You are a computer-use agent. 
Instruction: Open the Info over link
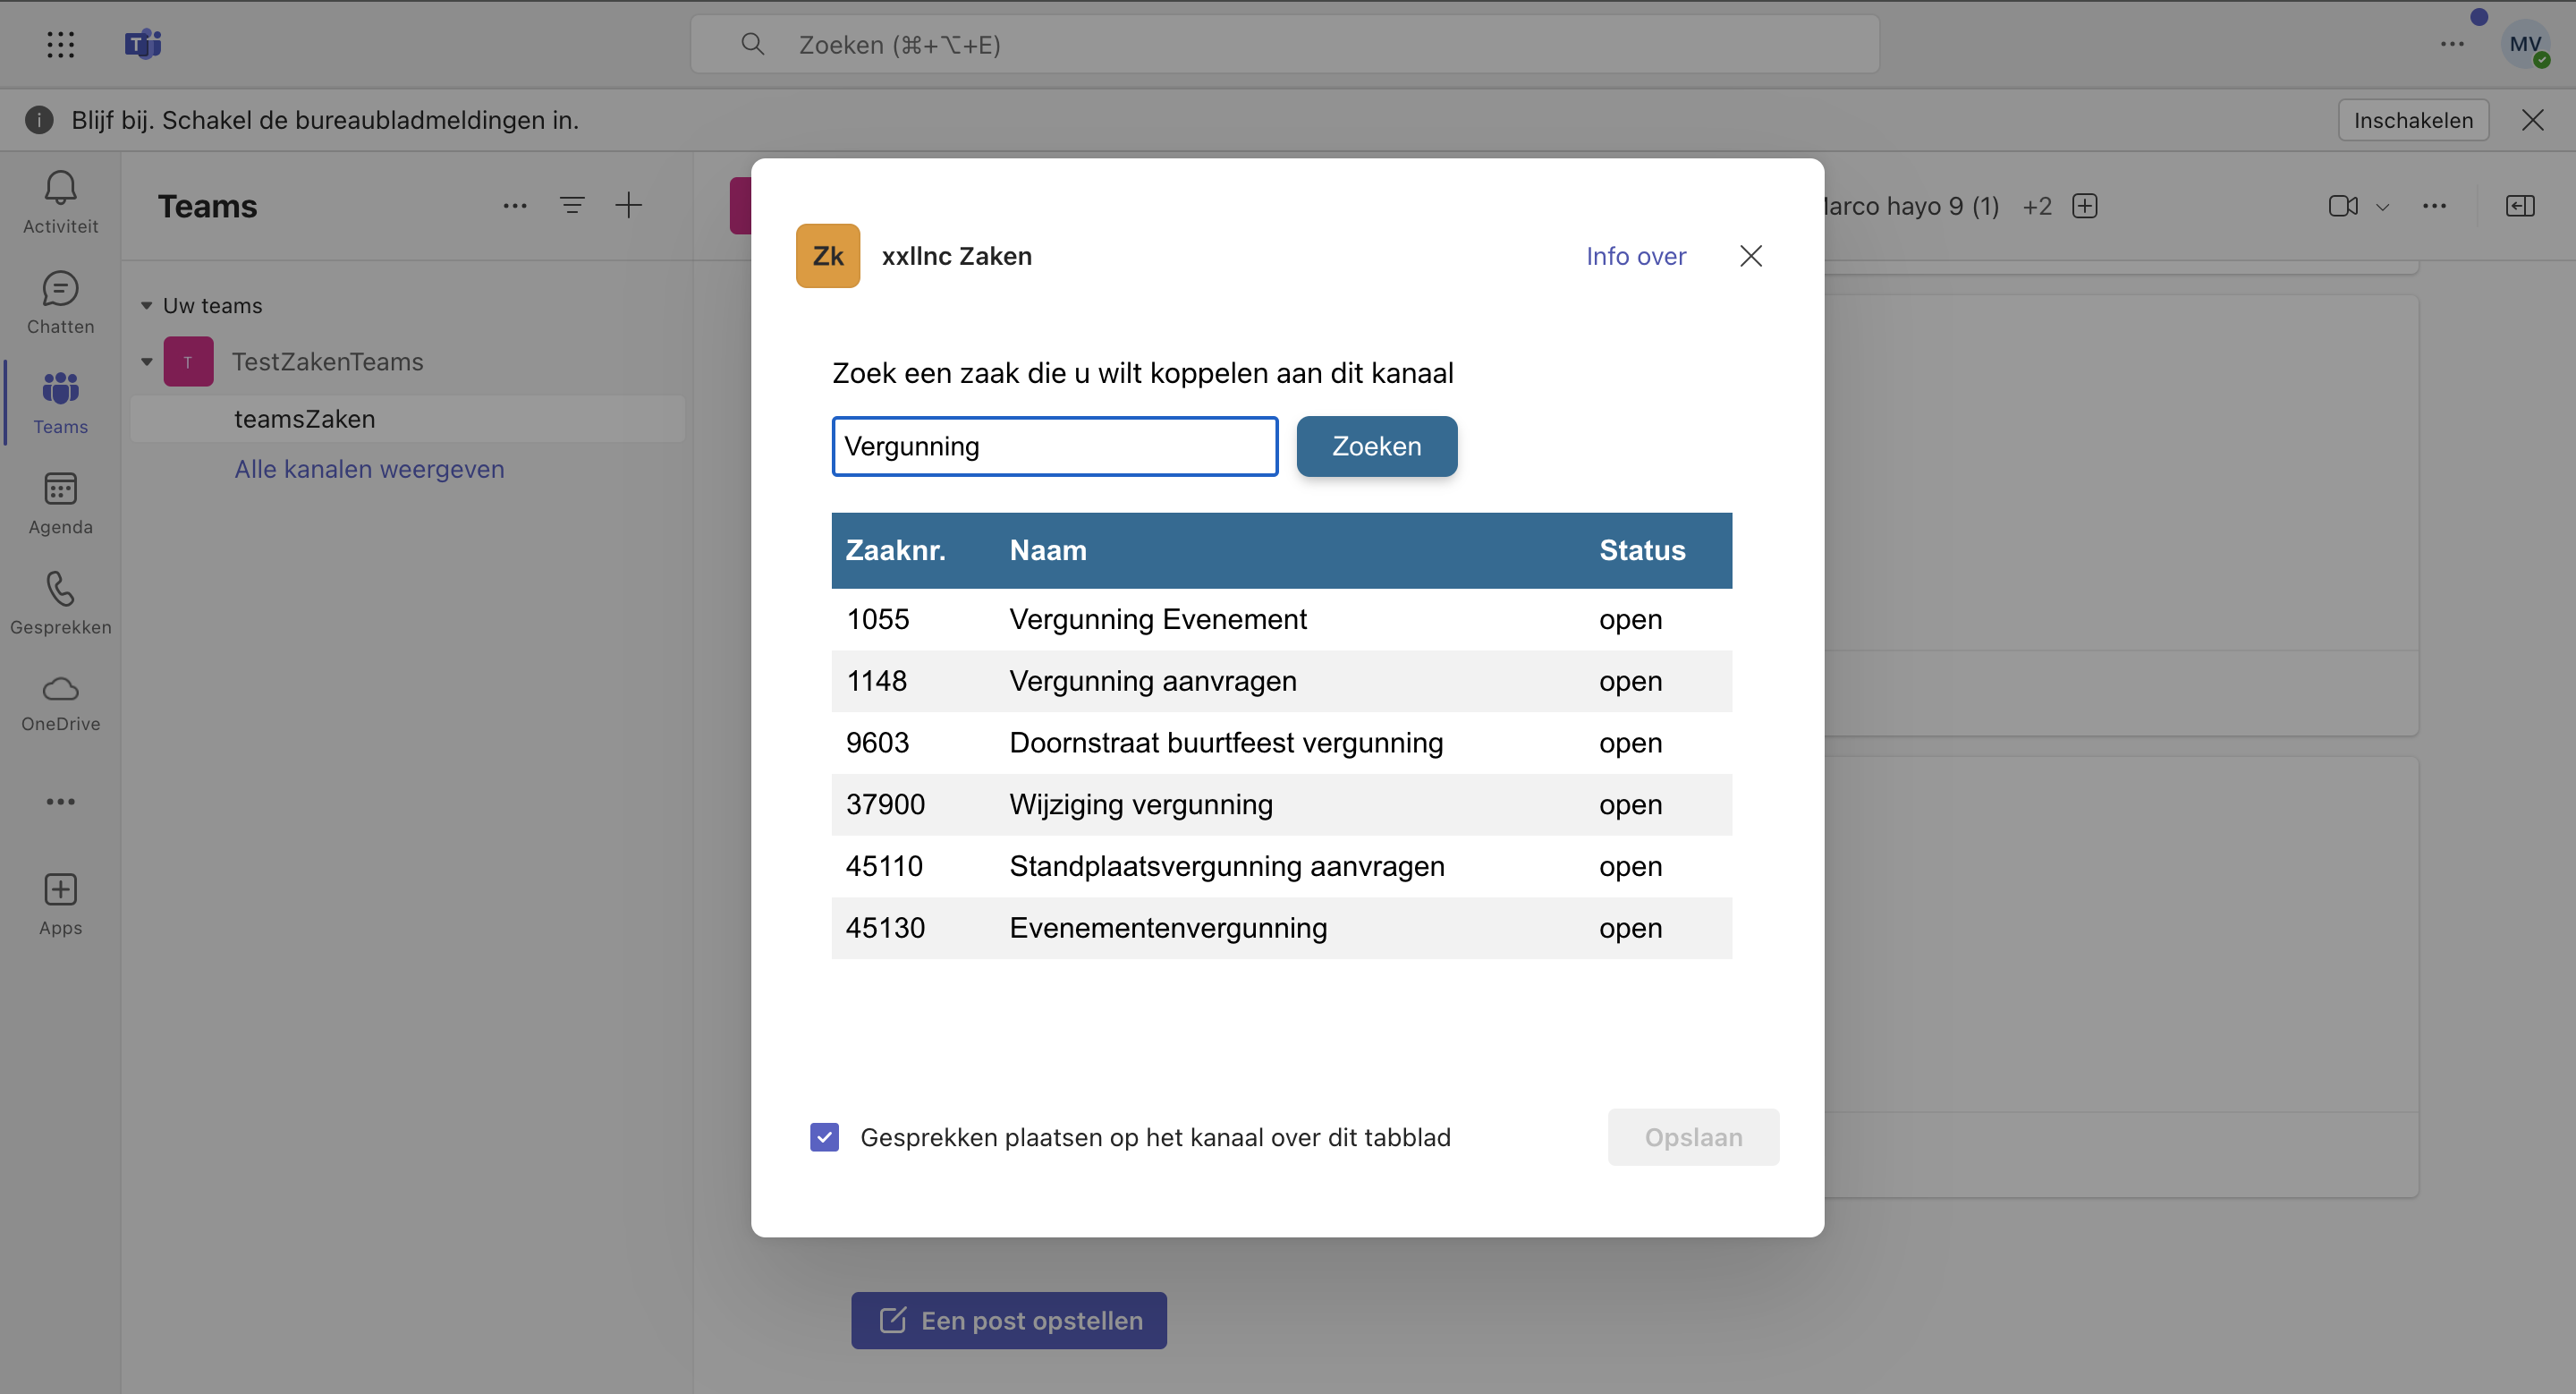(1636, 256)
